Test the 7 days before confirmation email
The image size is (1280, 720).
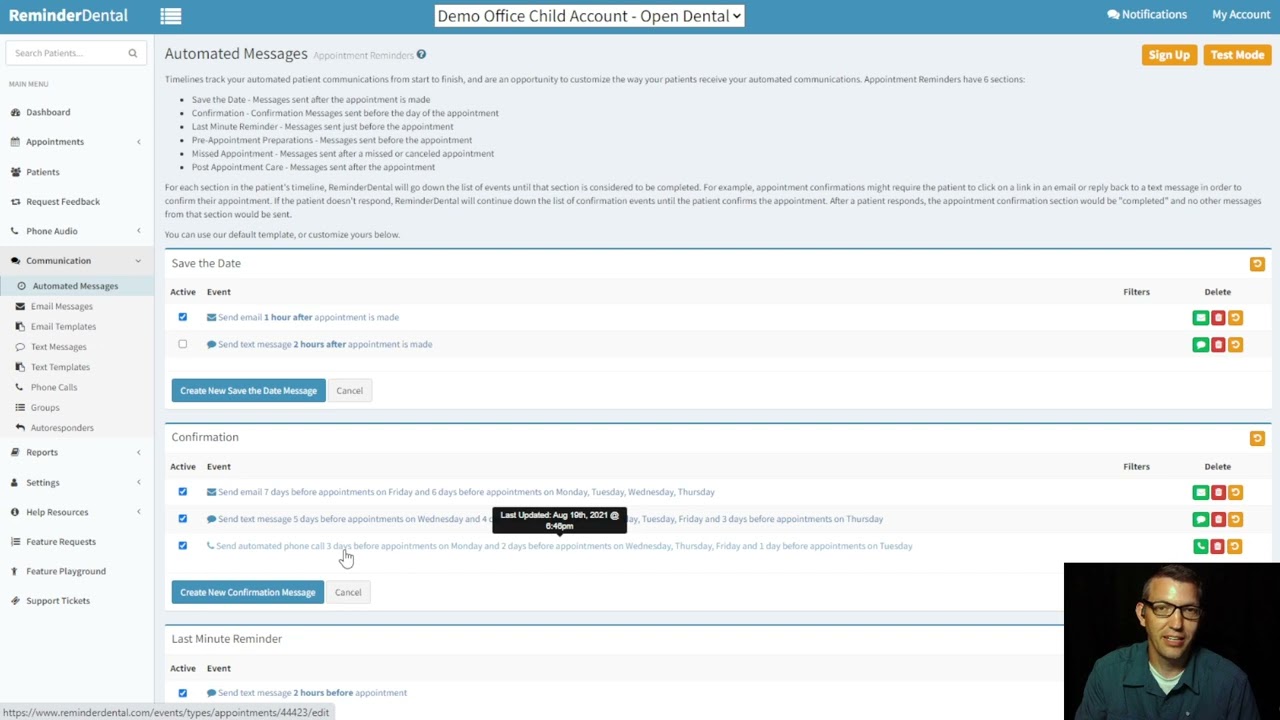(x=1200, y=493)
